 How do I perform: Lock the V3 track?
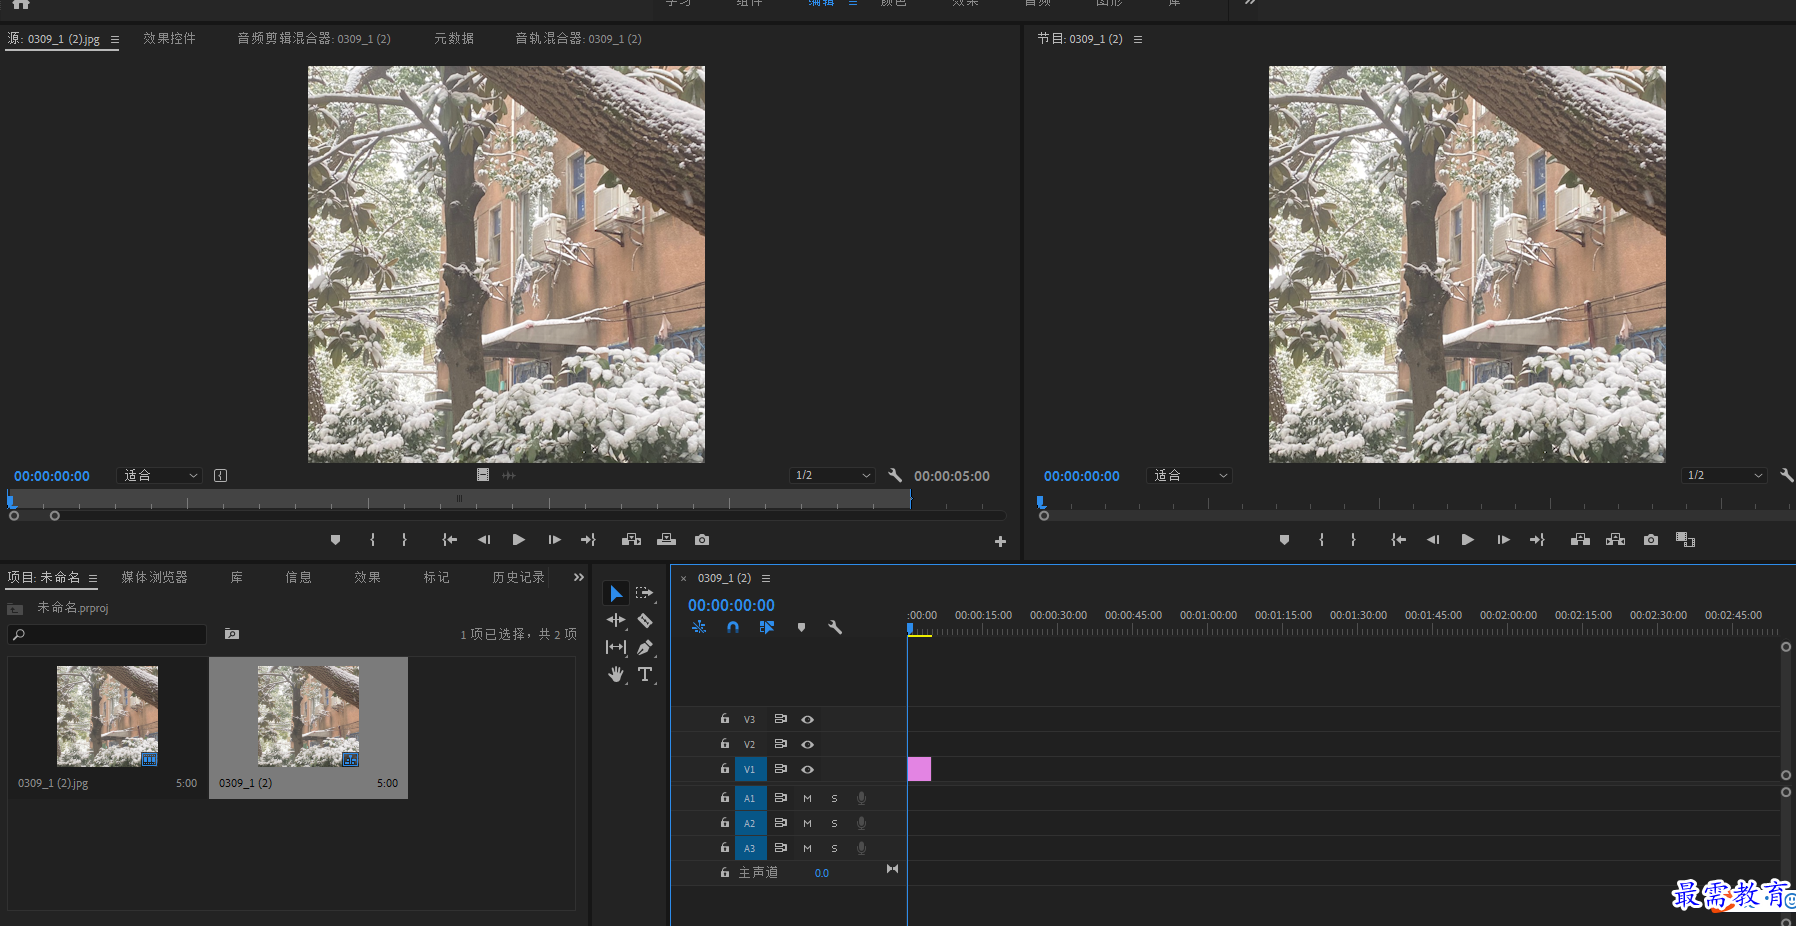coord(725,719)
